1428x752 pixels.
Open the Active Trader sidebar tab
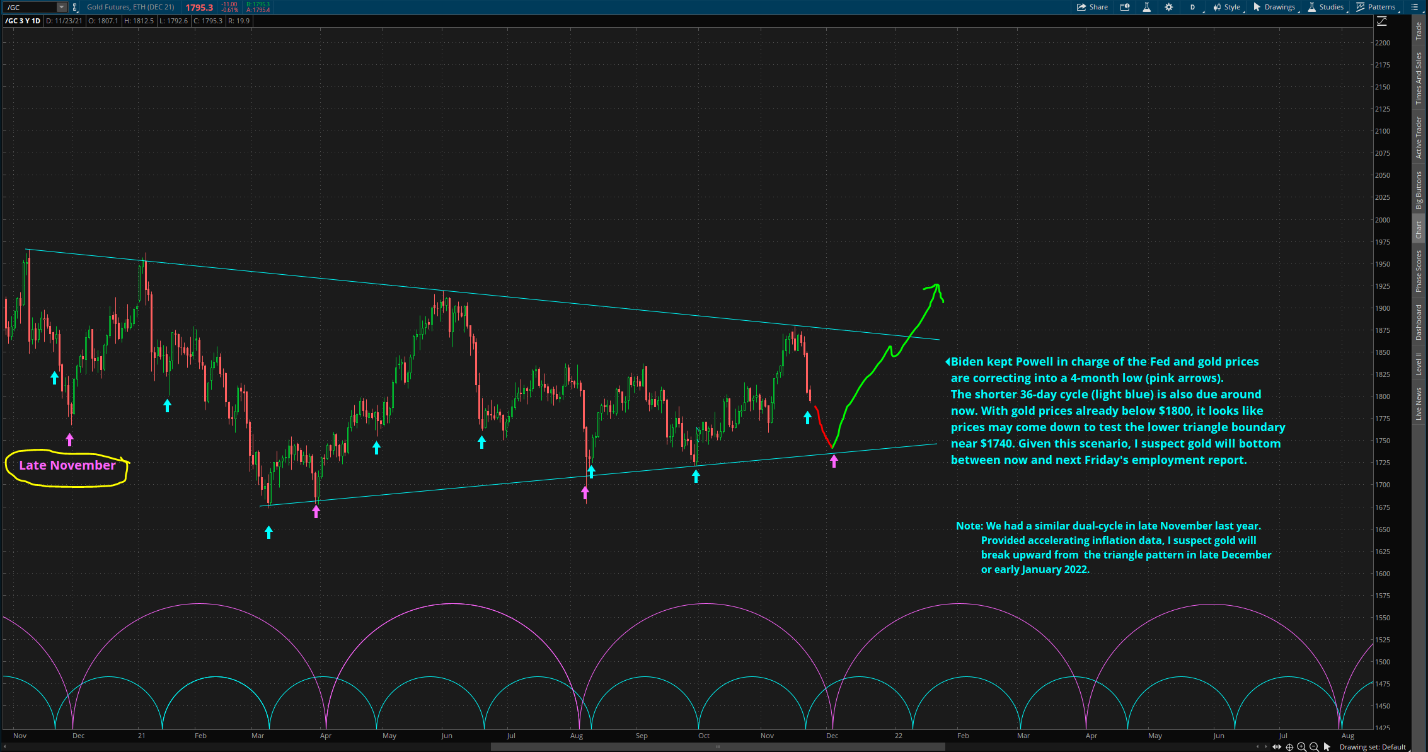coord(1419,138)
